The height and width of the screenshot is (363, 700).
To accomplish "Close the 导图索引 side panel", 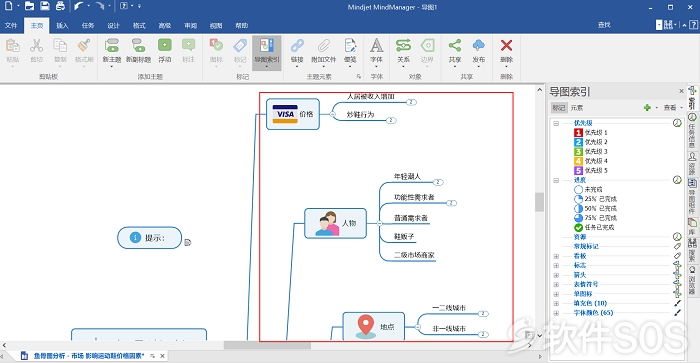I will 681,91.
